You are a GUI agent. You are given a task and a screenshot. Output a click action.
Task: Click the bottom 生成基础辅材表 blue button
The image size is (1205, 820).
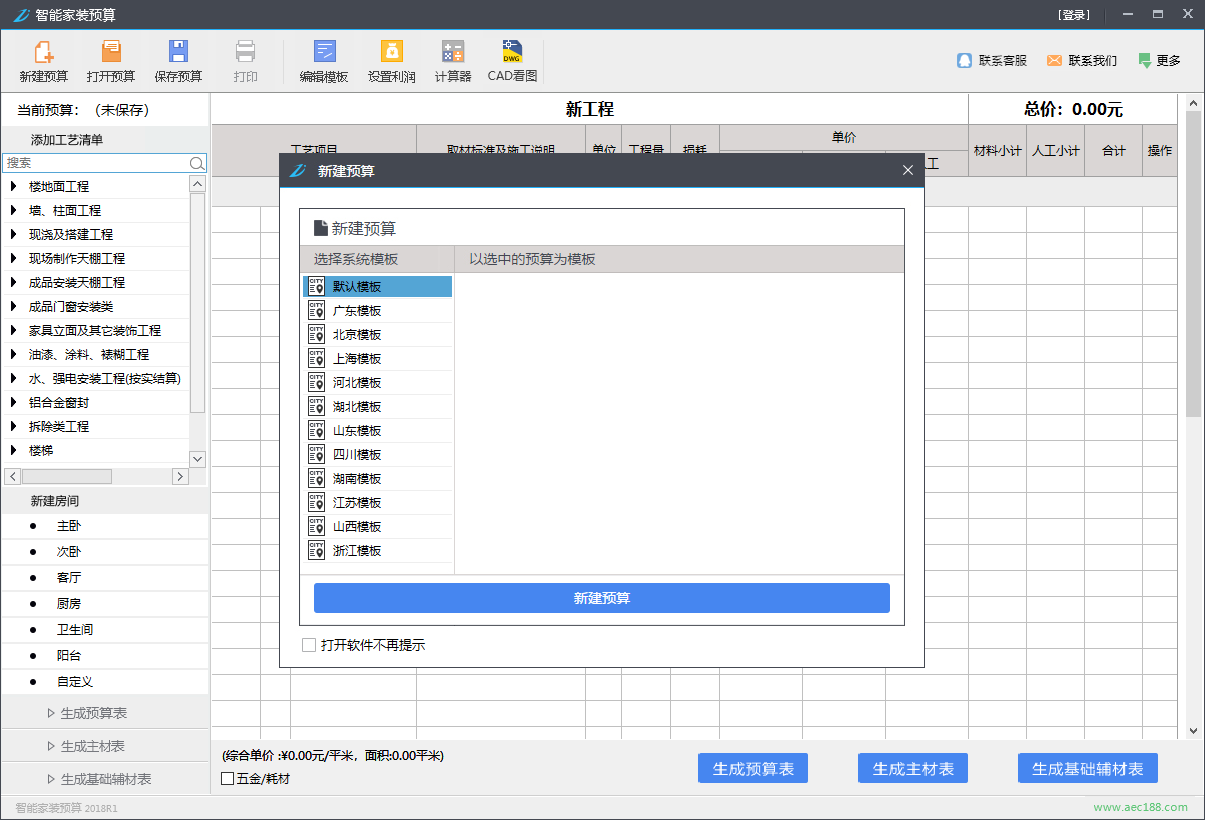pos(1088,768)
